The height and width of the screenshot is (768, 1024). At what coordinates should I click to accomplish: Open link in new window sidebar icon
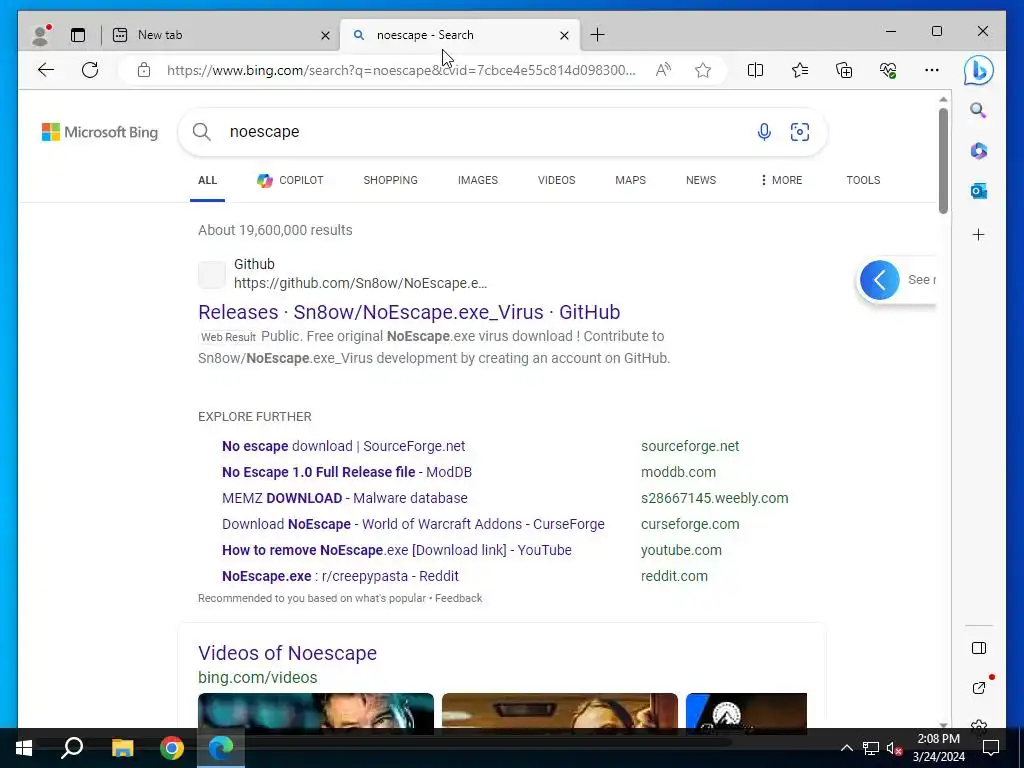point(978,688)
